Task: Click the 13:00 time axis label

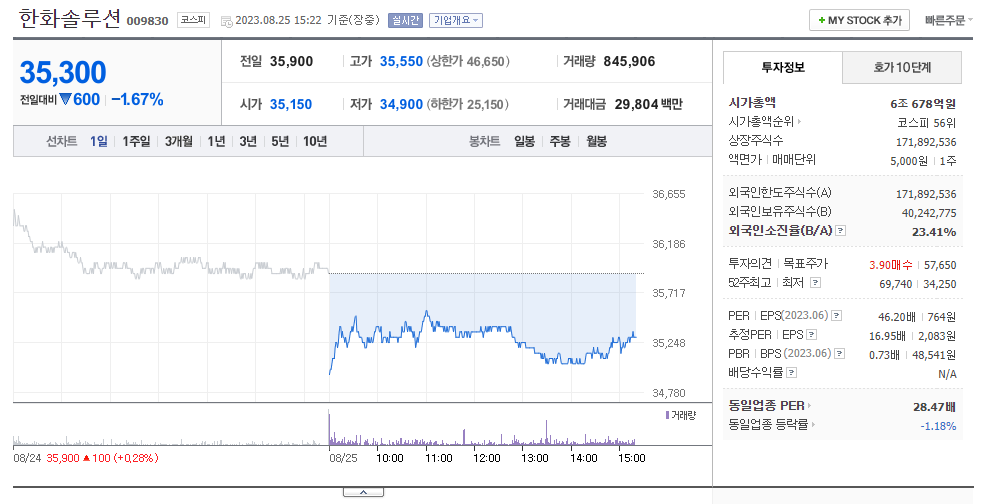Action: (535, 458)
